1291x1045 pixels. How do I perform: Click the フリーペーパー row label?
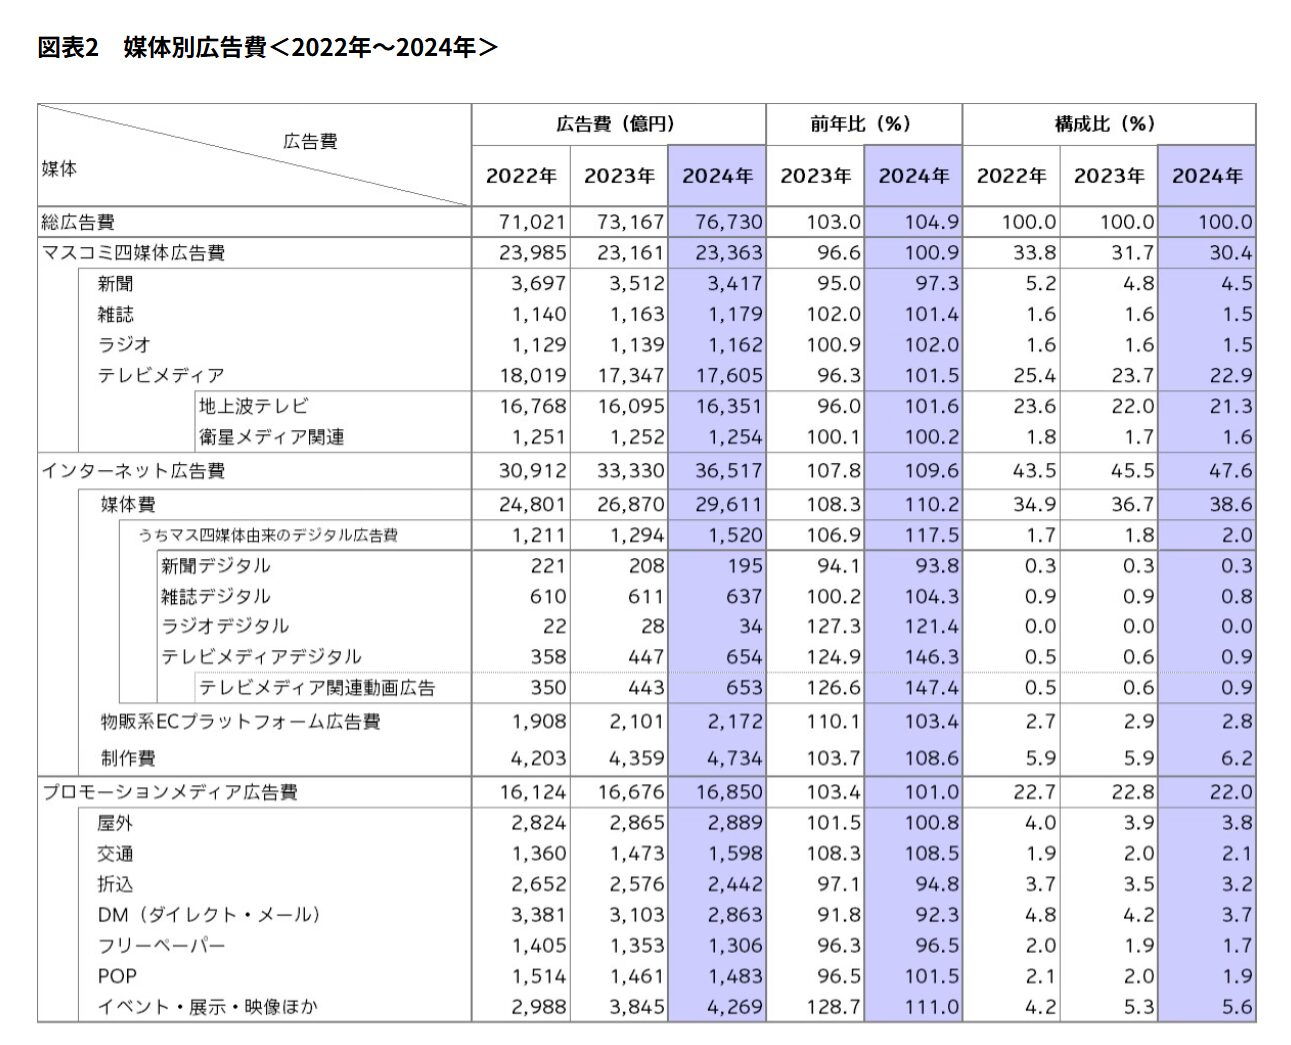point(161,946)
